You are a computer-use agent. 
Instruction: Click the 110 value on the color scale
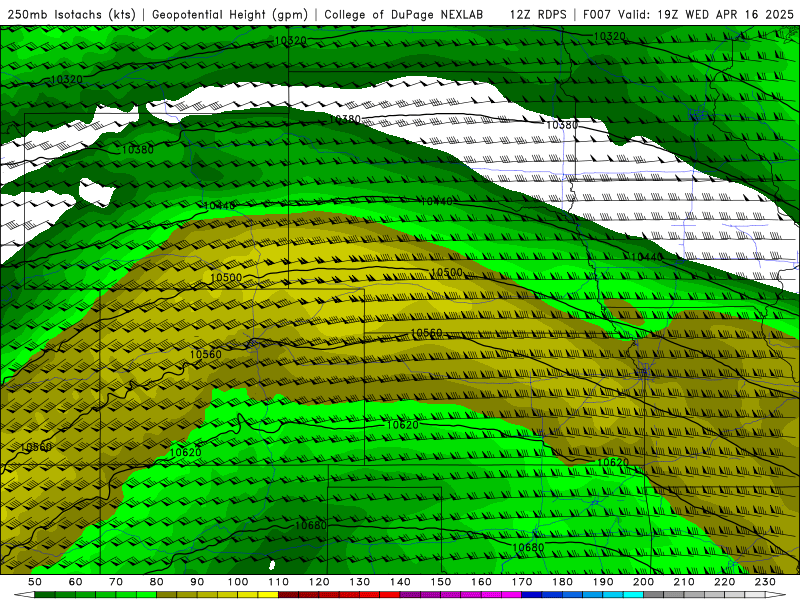pos(279,582)
